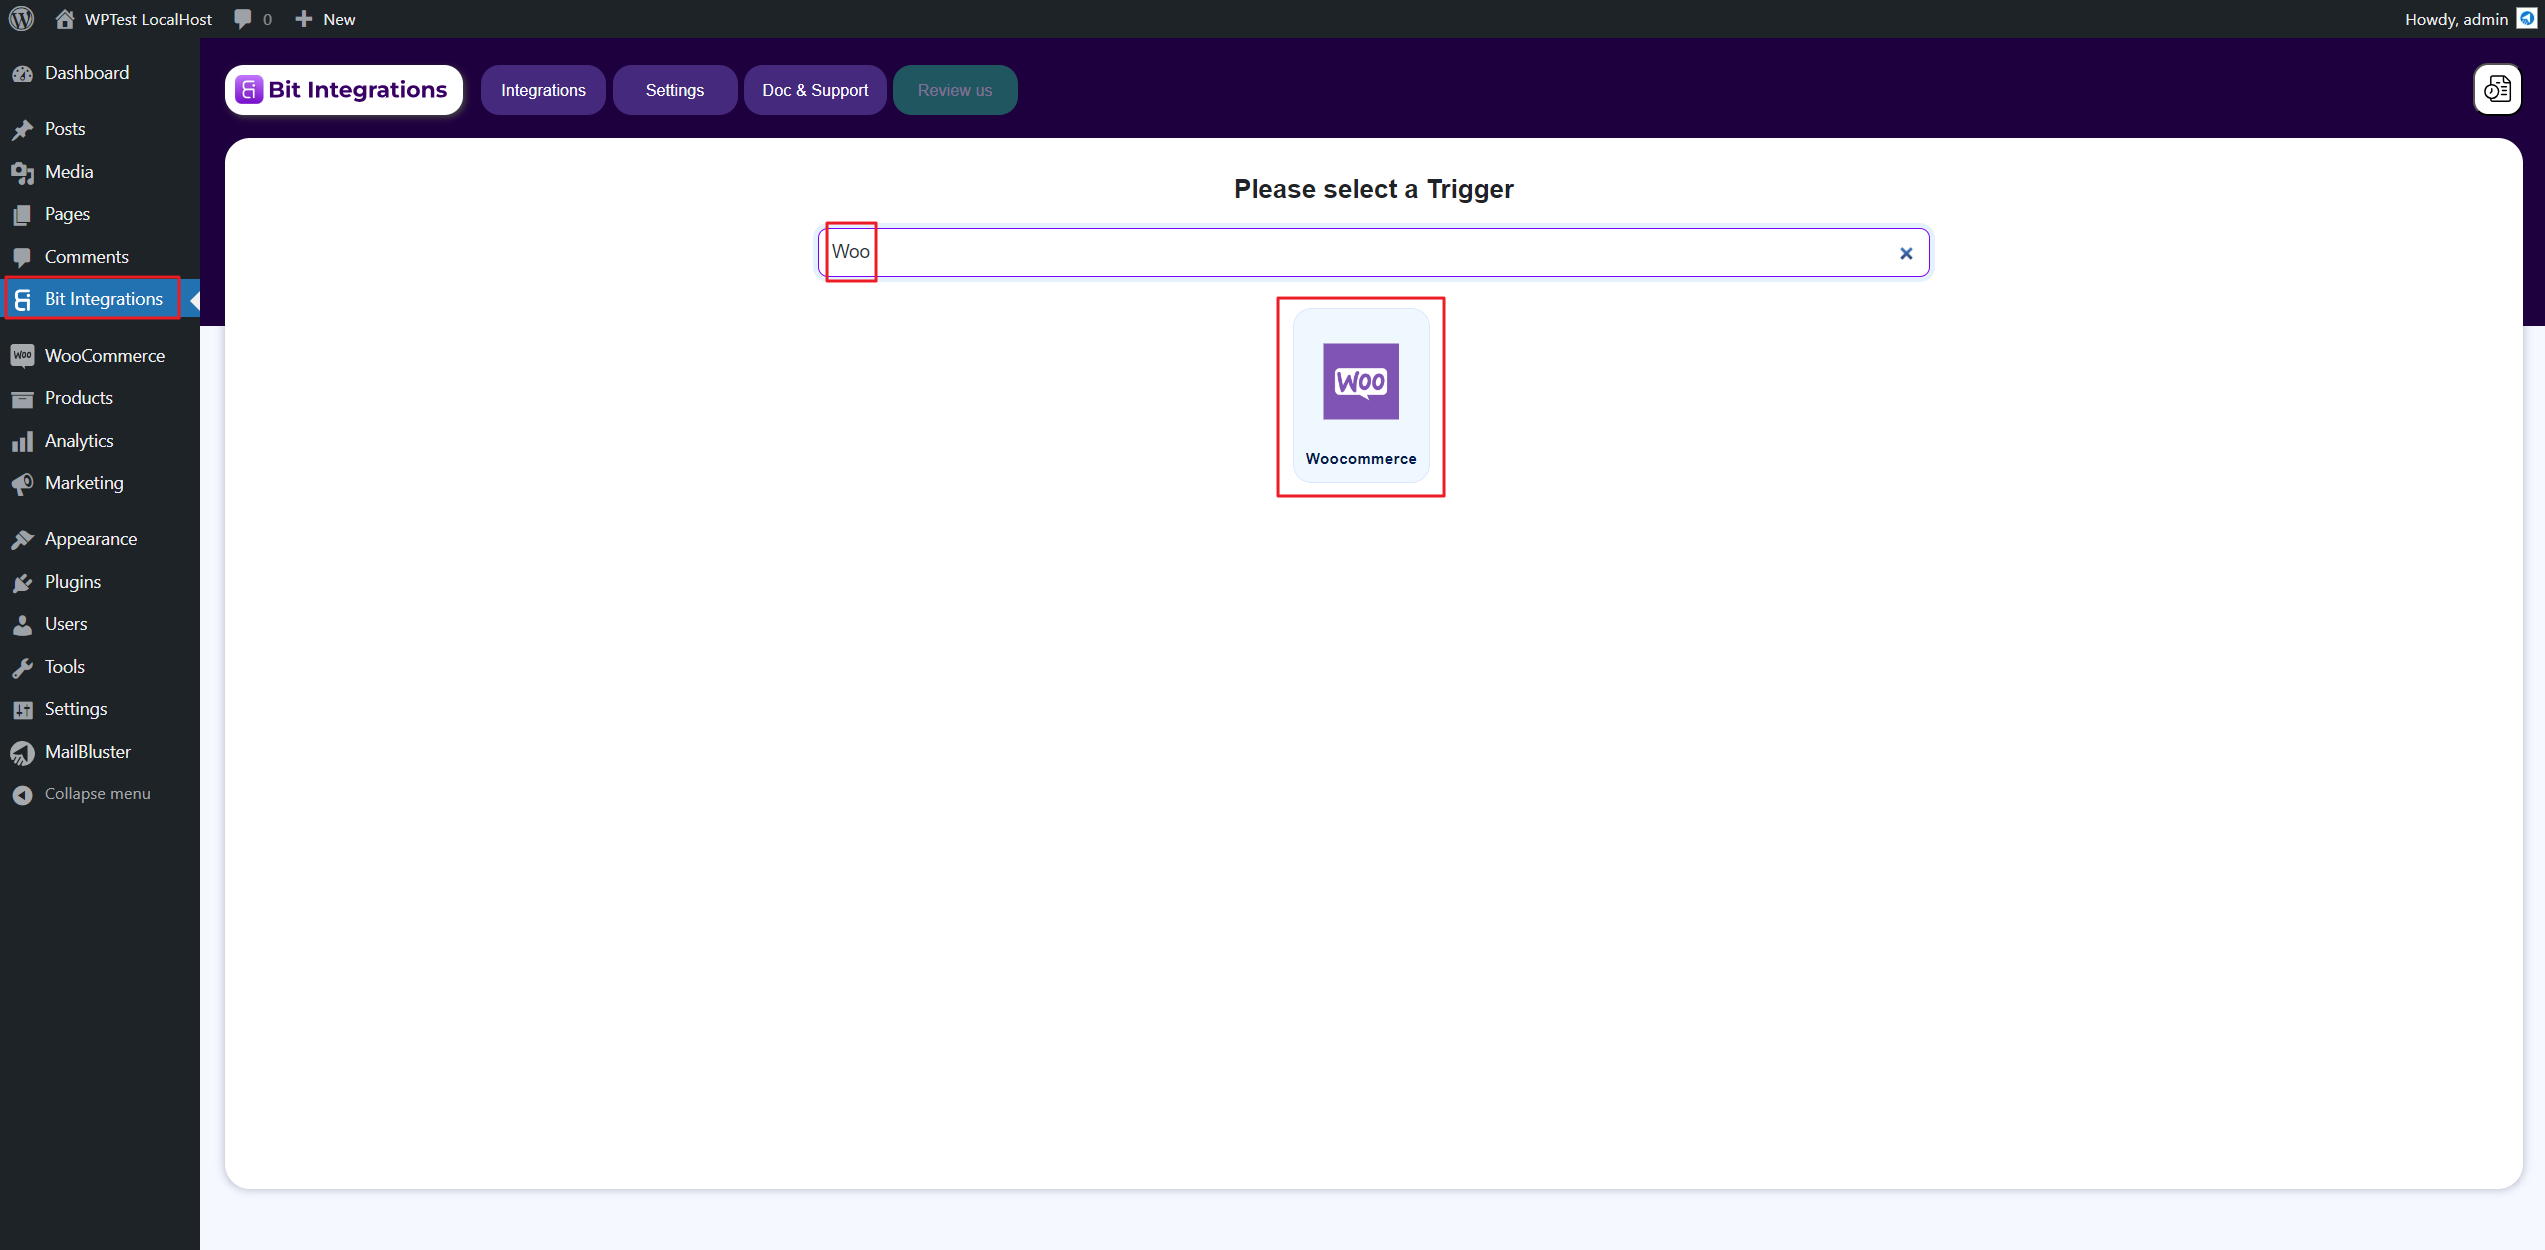Clear the trigger search field
Viewport: 2545px width, 1250px height.
tap(1906, 254)
